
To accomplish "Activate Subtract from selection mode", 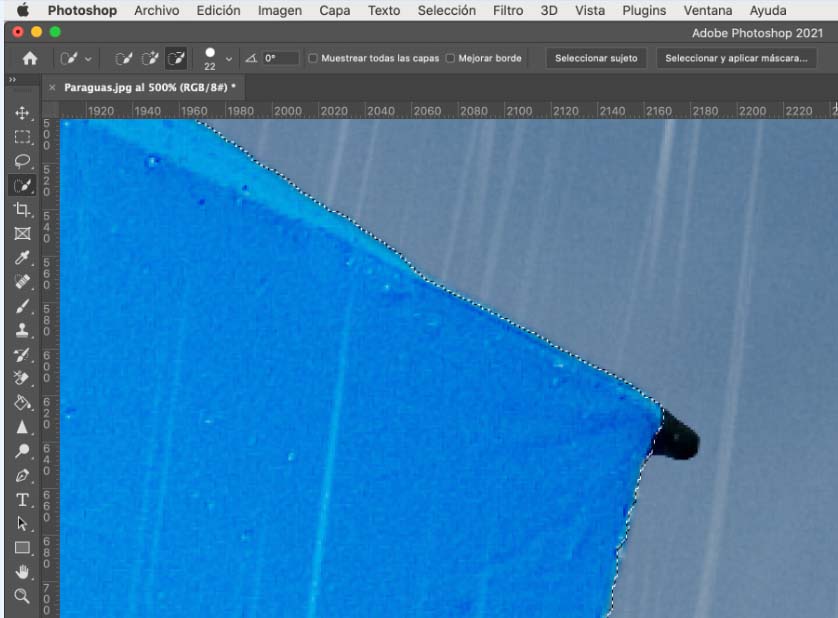I will pyautogui.click(x=175, y=59).
